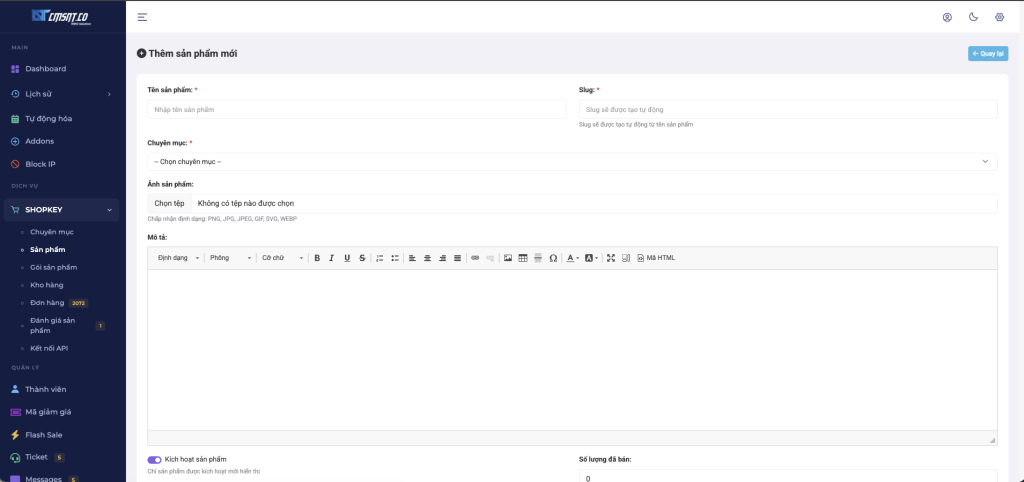Click the insert image icon in editor
Viewport: 1024px width, 482px height.
point(508,258)
